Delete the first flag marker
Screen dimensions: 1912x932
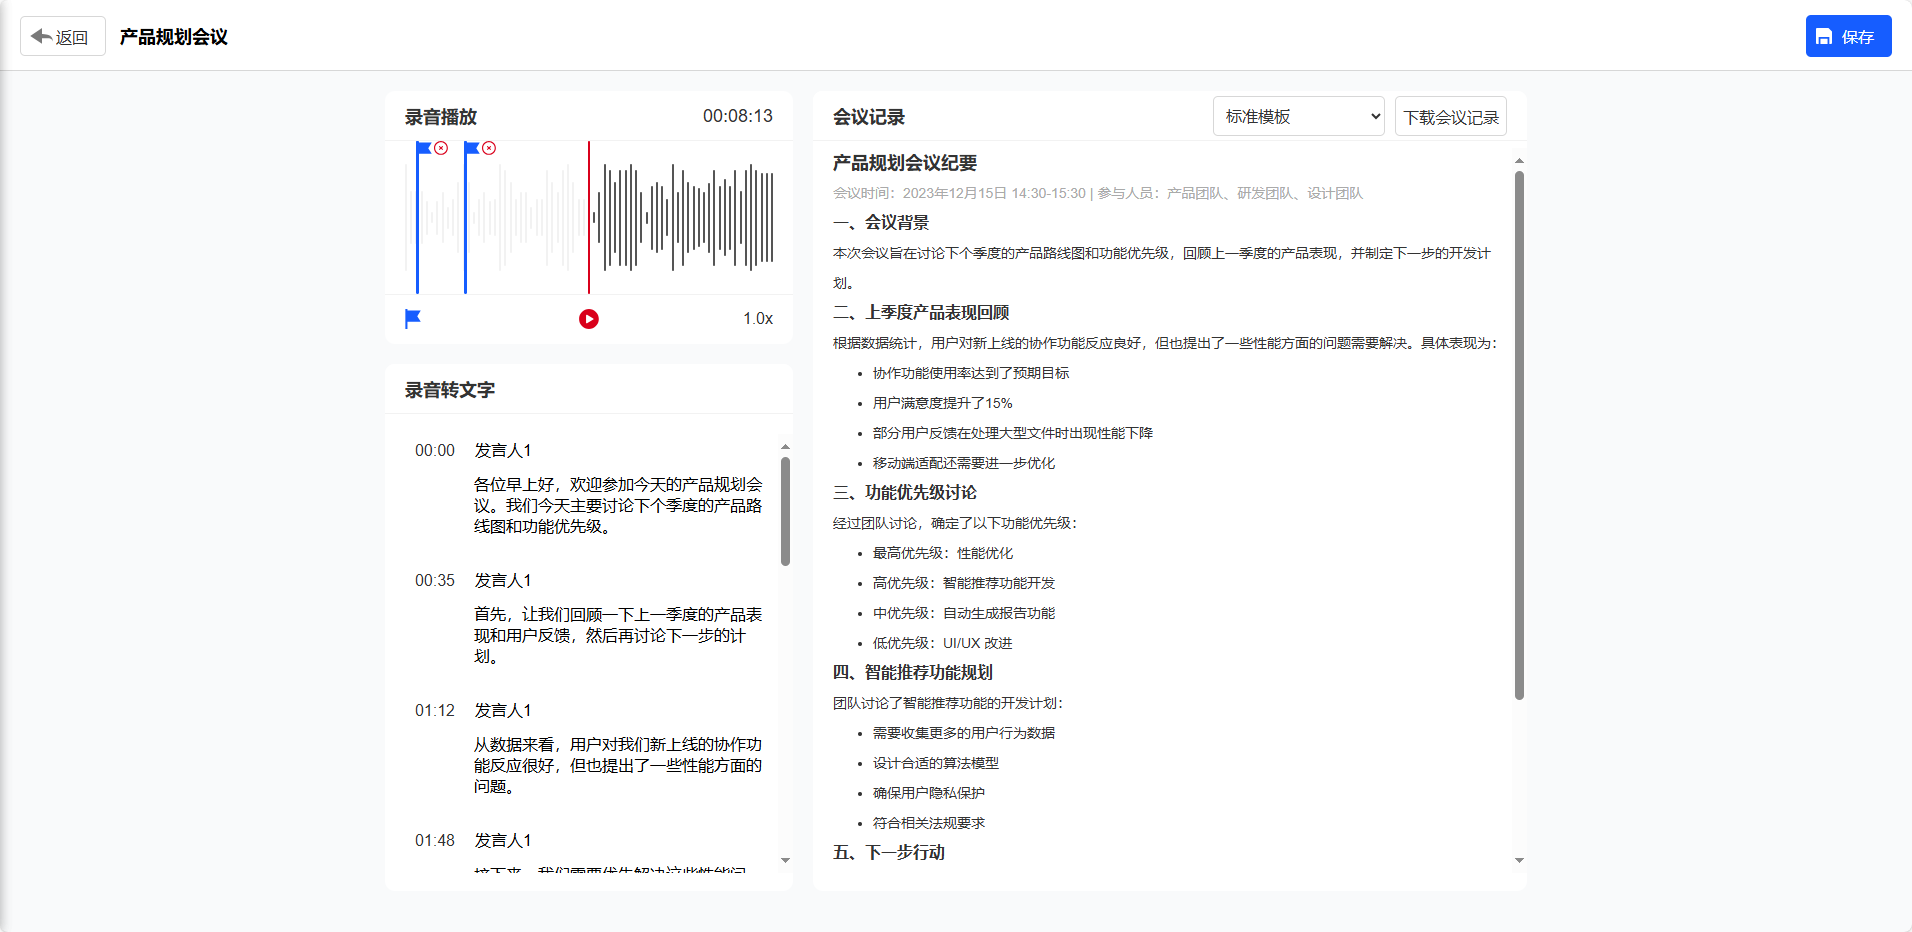click(x=441, y=148)
